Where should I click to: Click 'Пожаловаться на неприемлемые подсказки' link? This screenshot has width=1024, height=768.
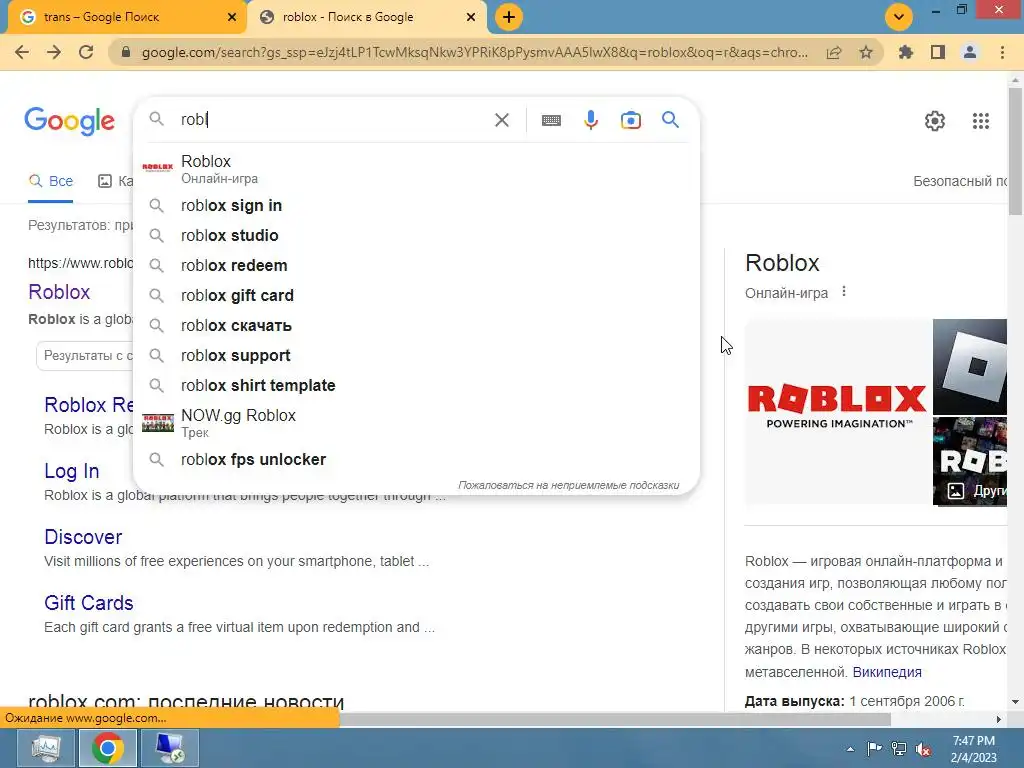pyautogui.click(x=568, y=485)
